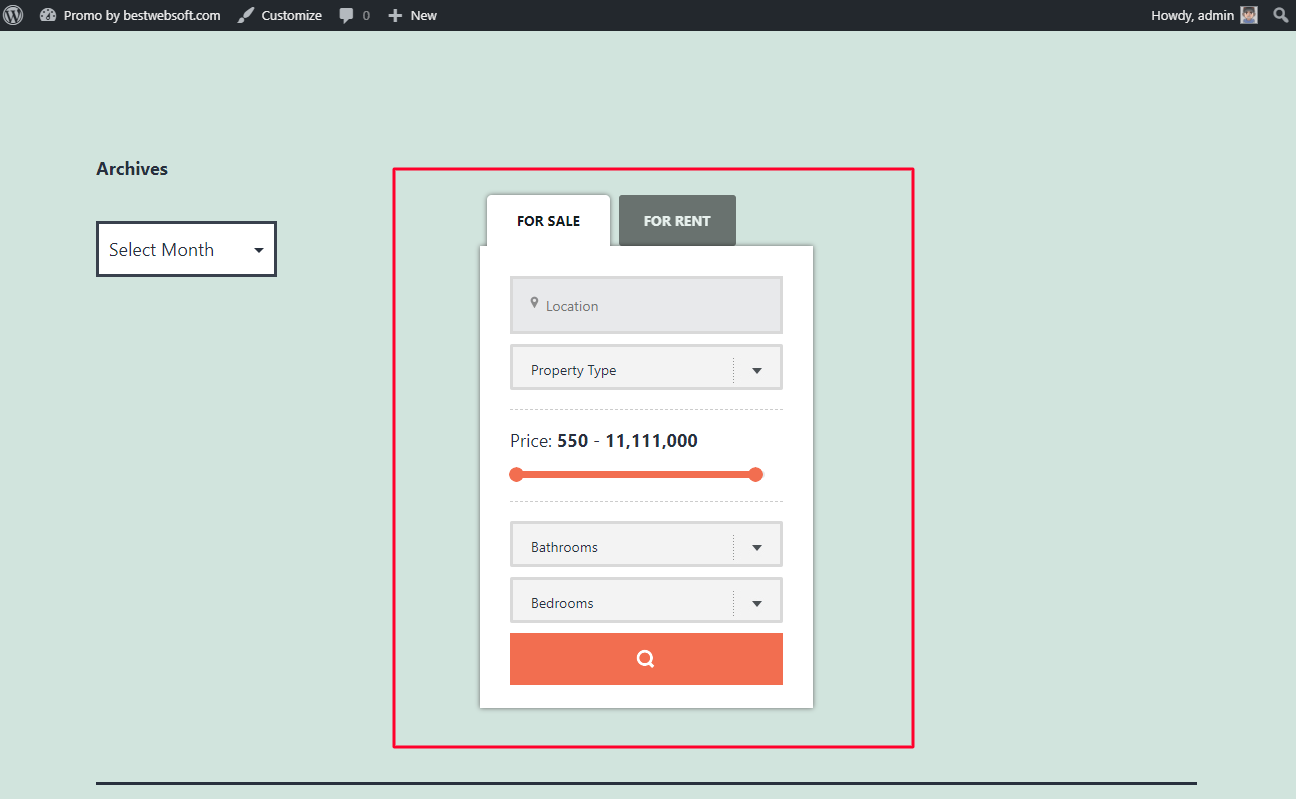Click the minimum price slider handle

click(x=516, y=474)
